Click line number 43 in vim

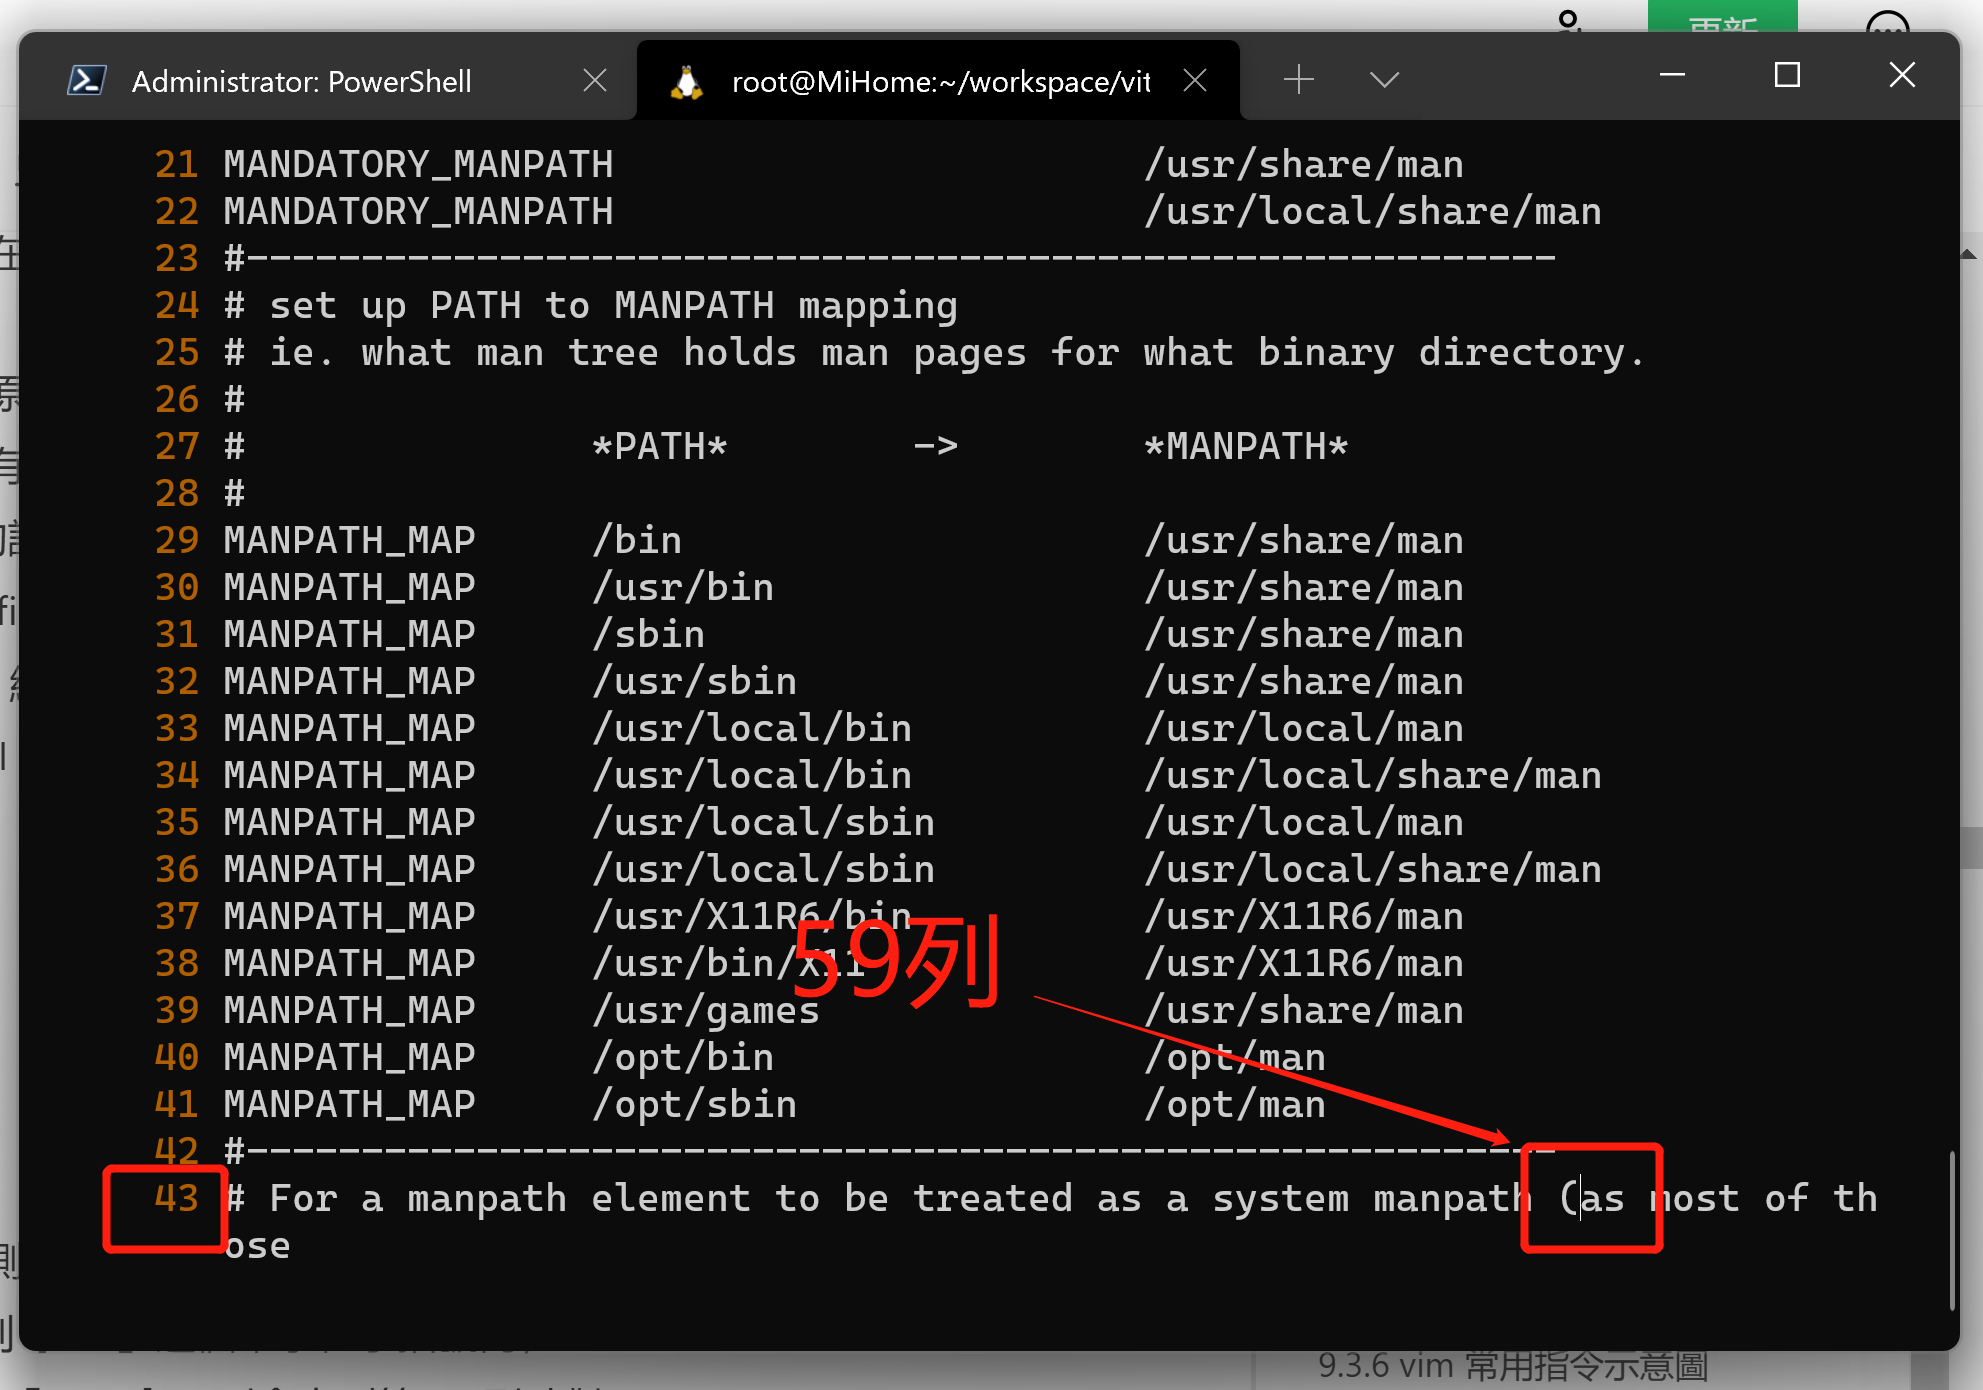pyautogui.click(x=177, y=1198)
